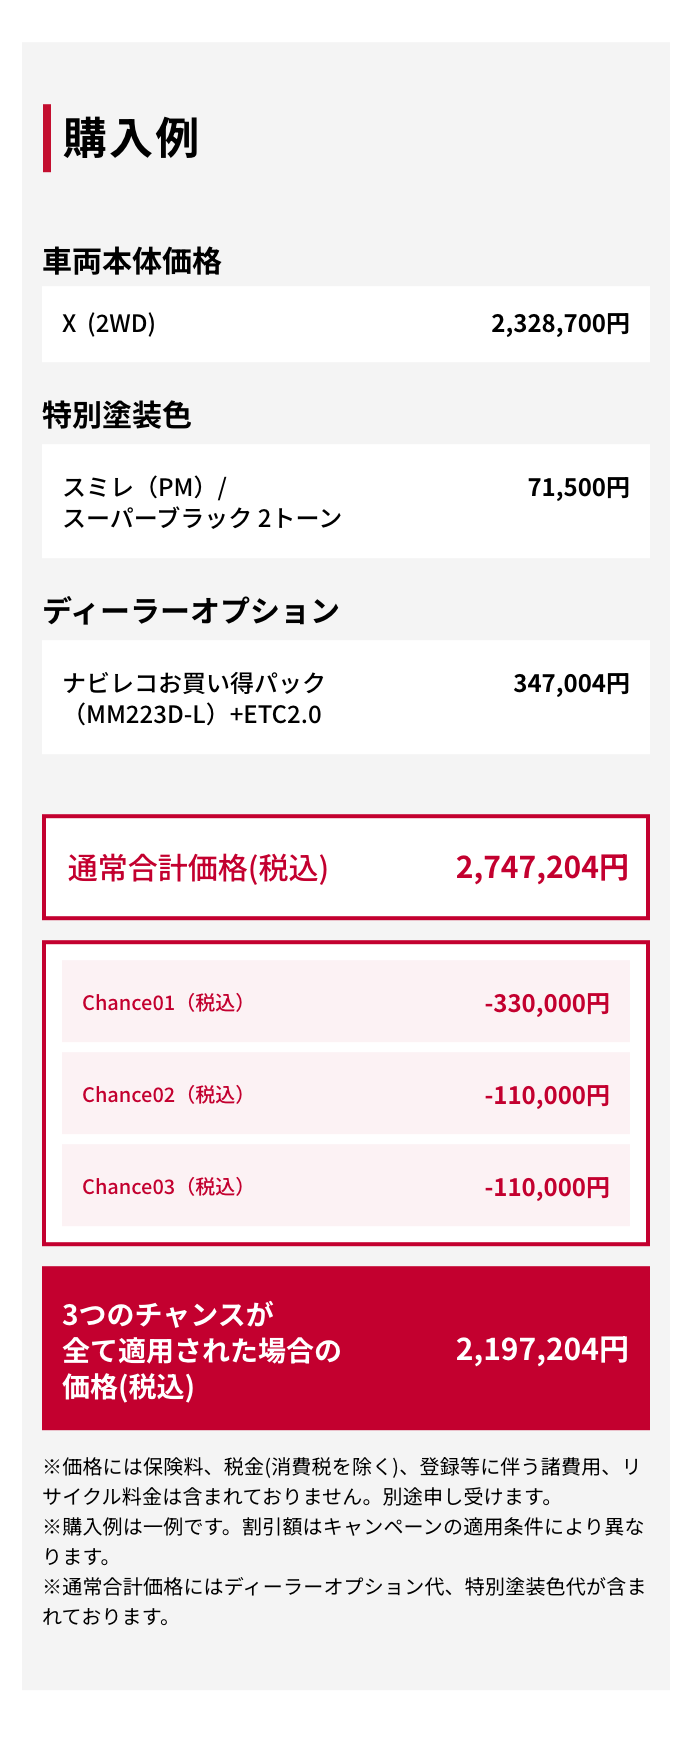The image size is (690, 1750).
Task: Click the -330,000円 discount amount
Action: tap(547, 1003)
